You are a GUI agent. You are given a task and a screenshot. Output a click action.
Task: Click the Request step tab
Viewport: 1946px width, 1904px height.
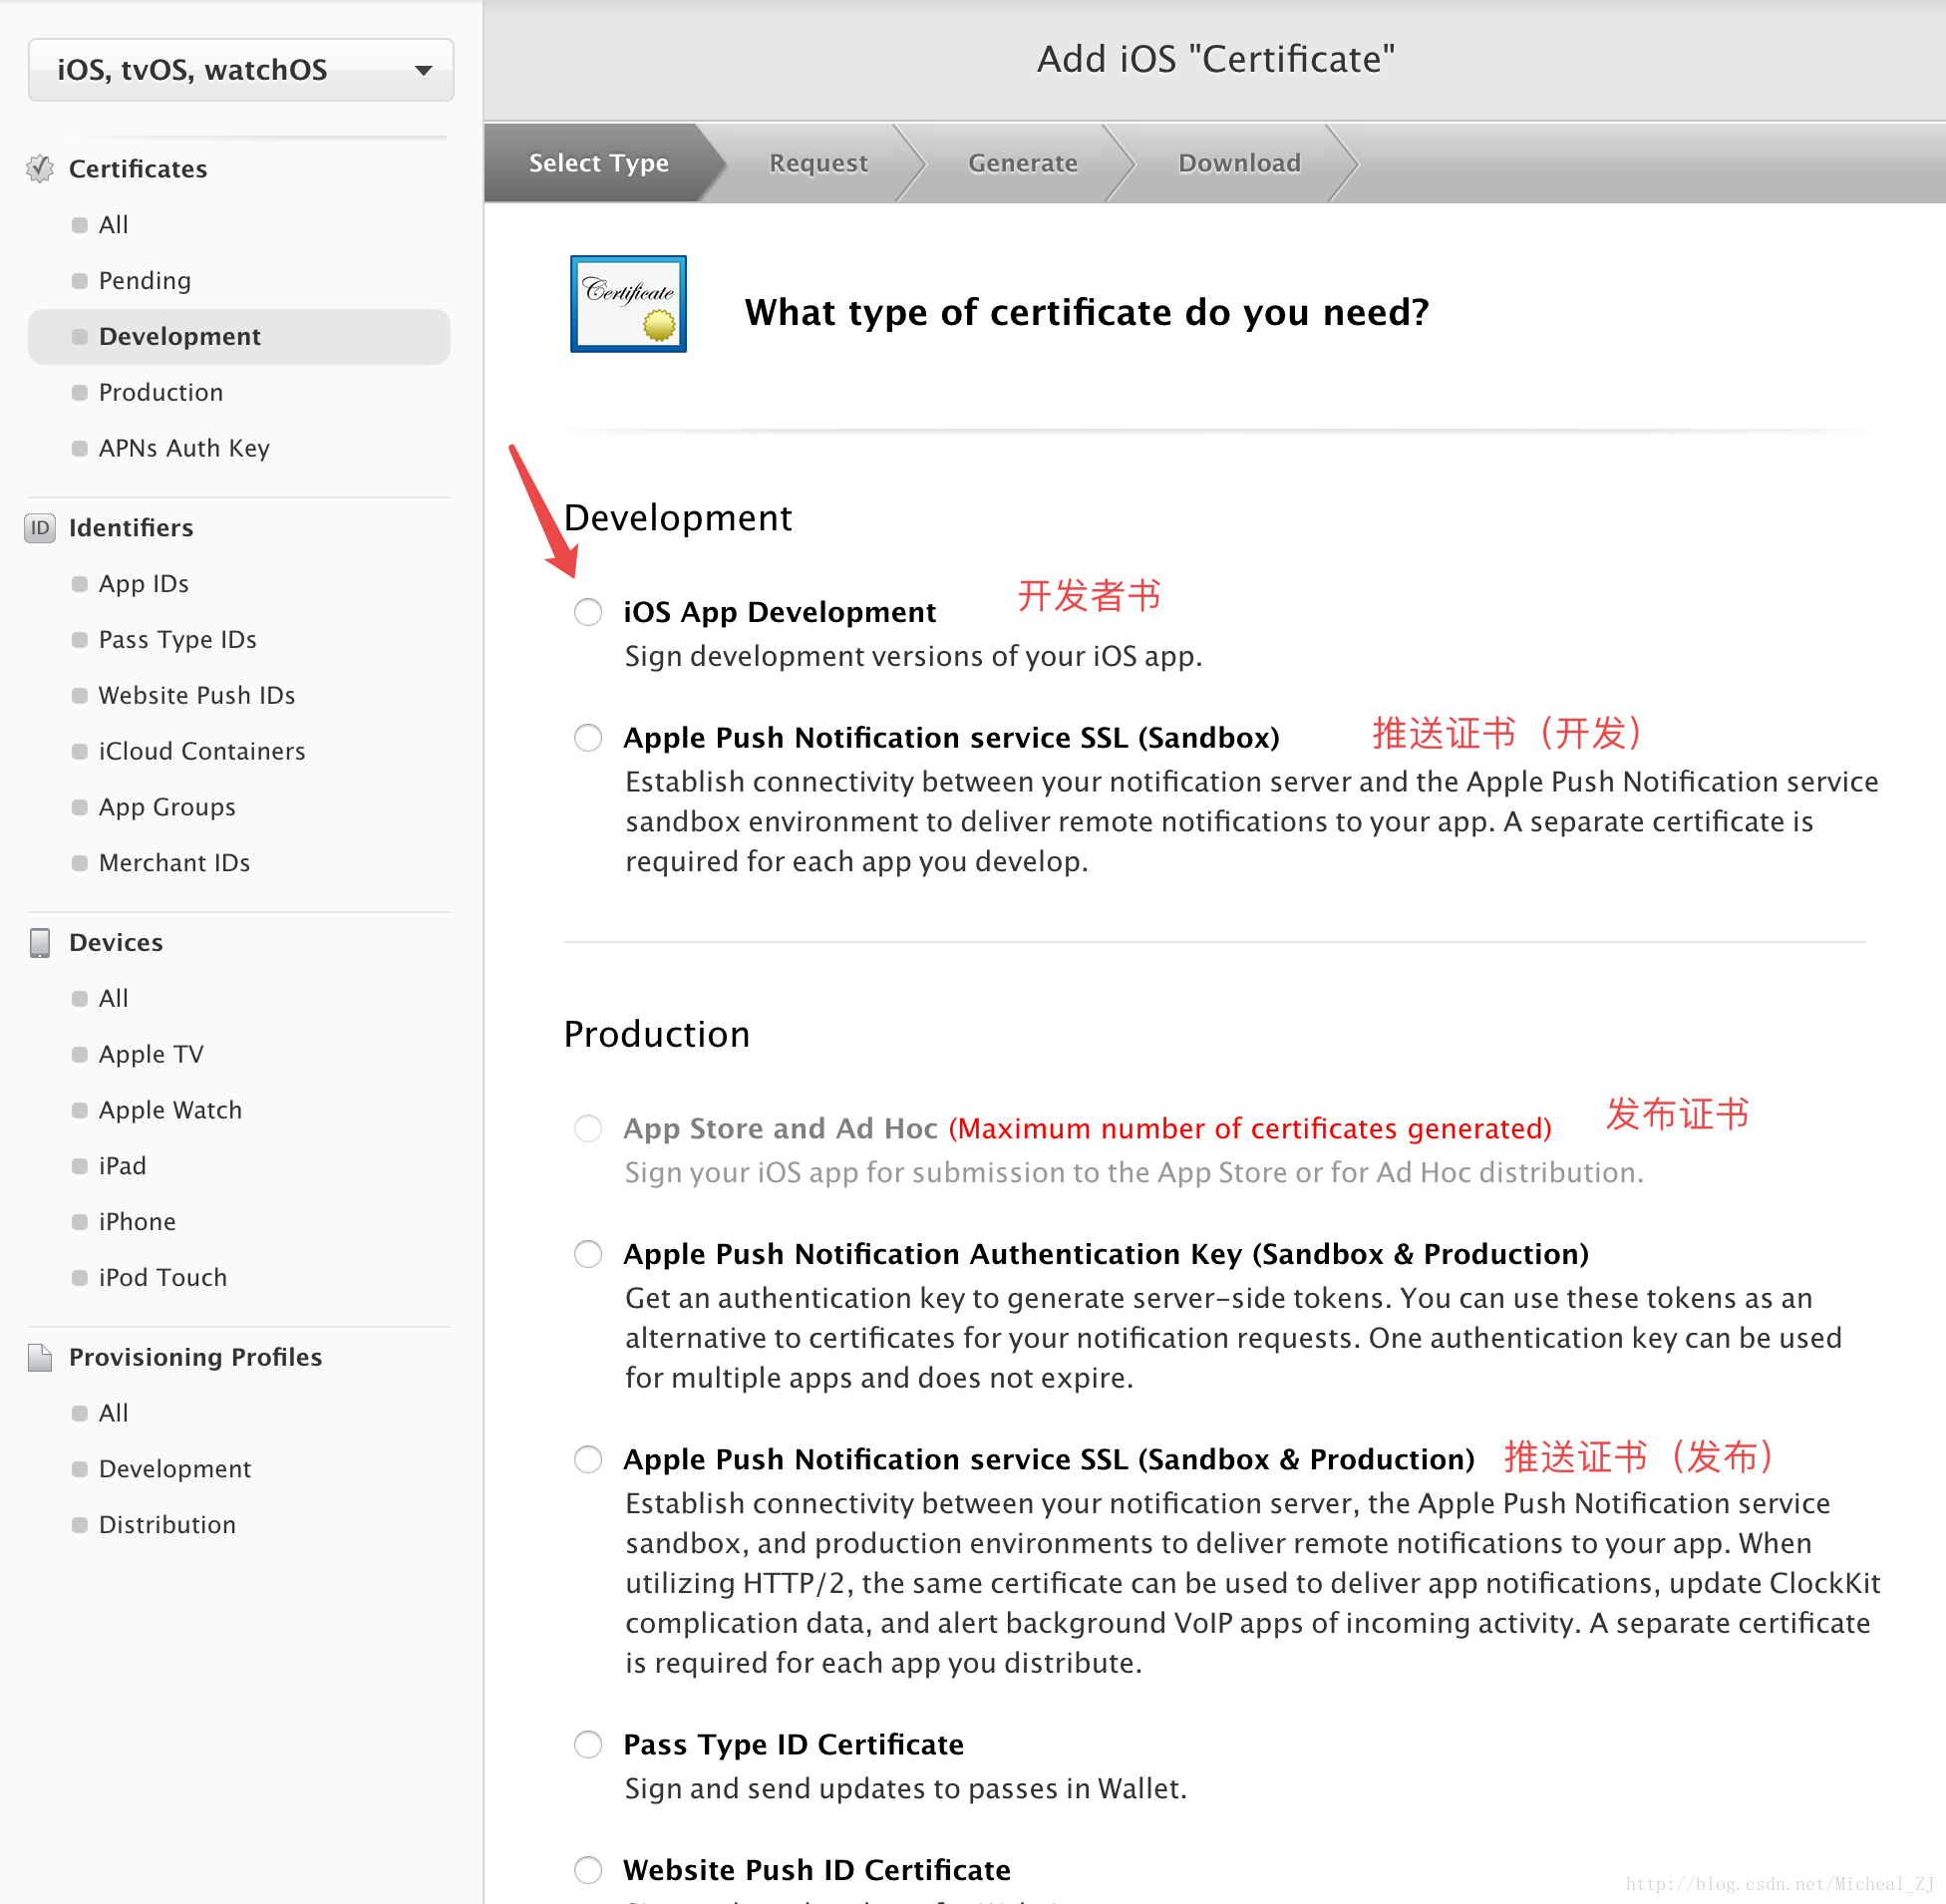818,163
